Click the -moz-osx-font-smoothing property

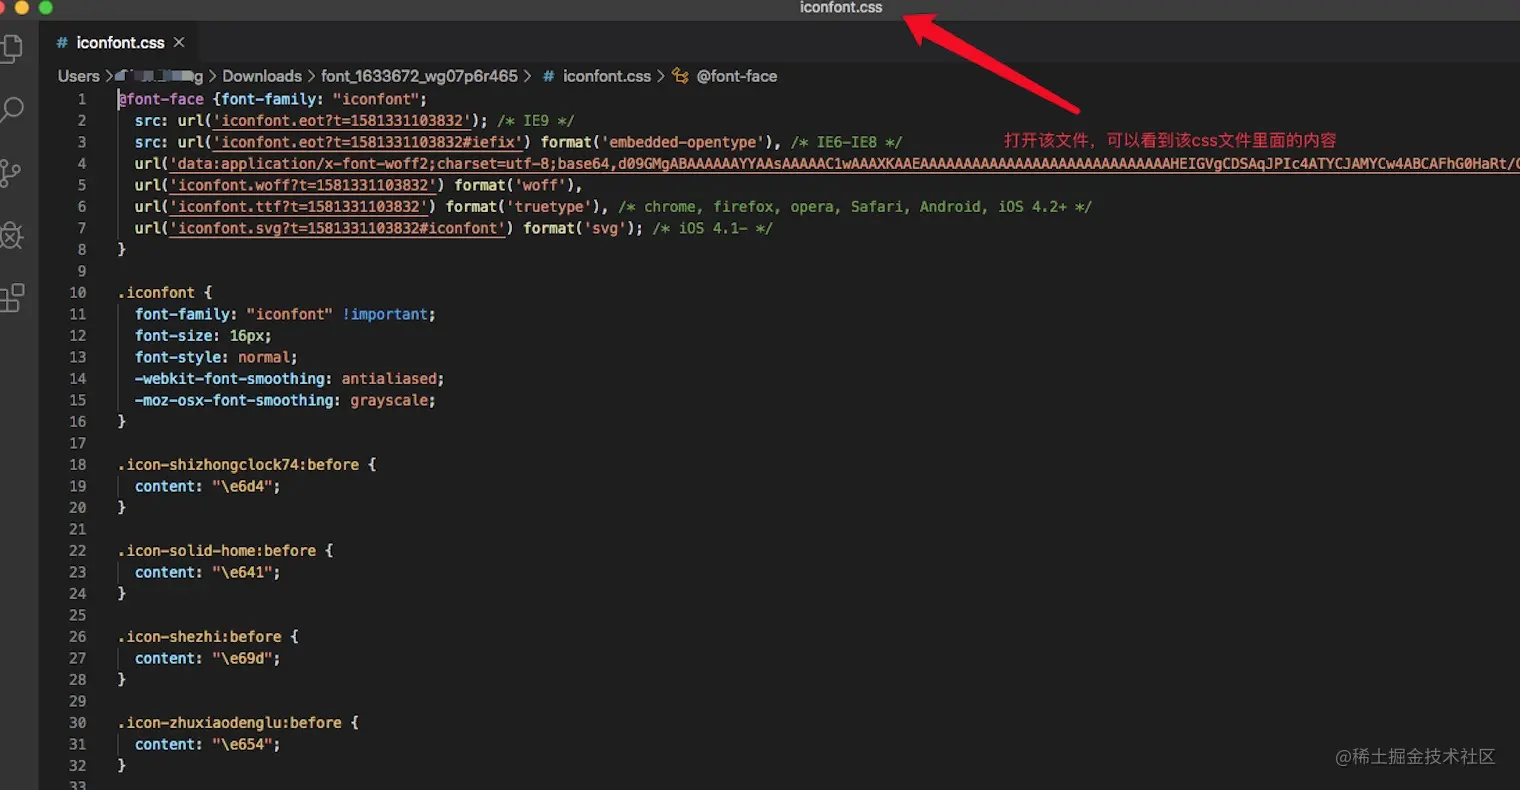(x=233, y=400)
